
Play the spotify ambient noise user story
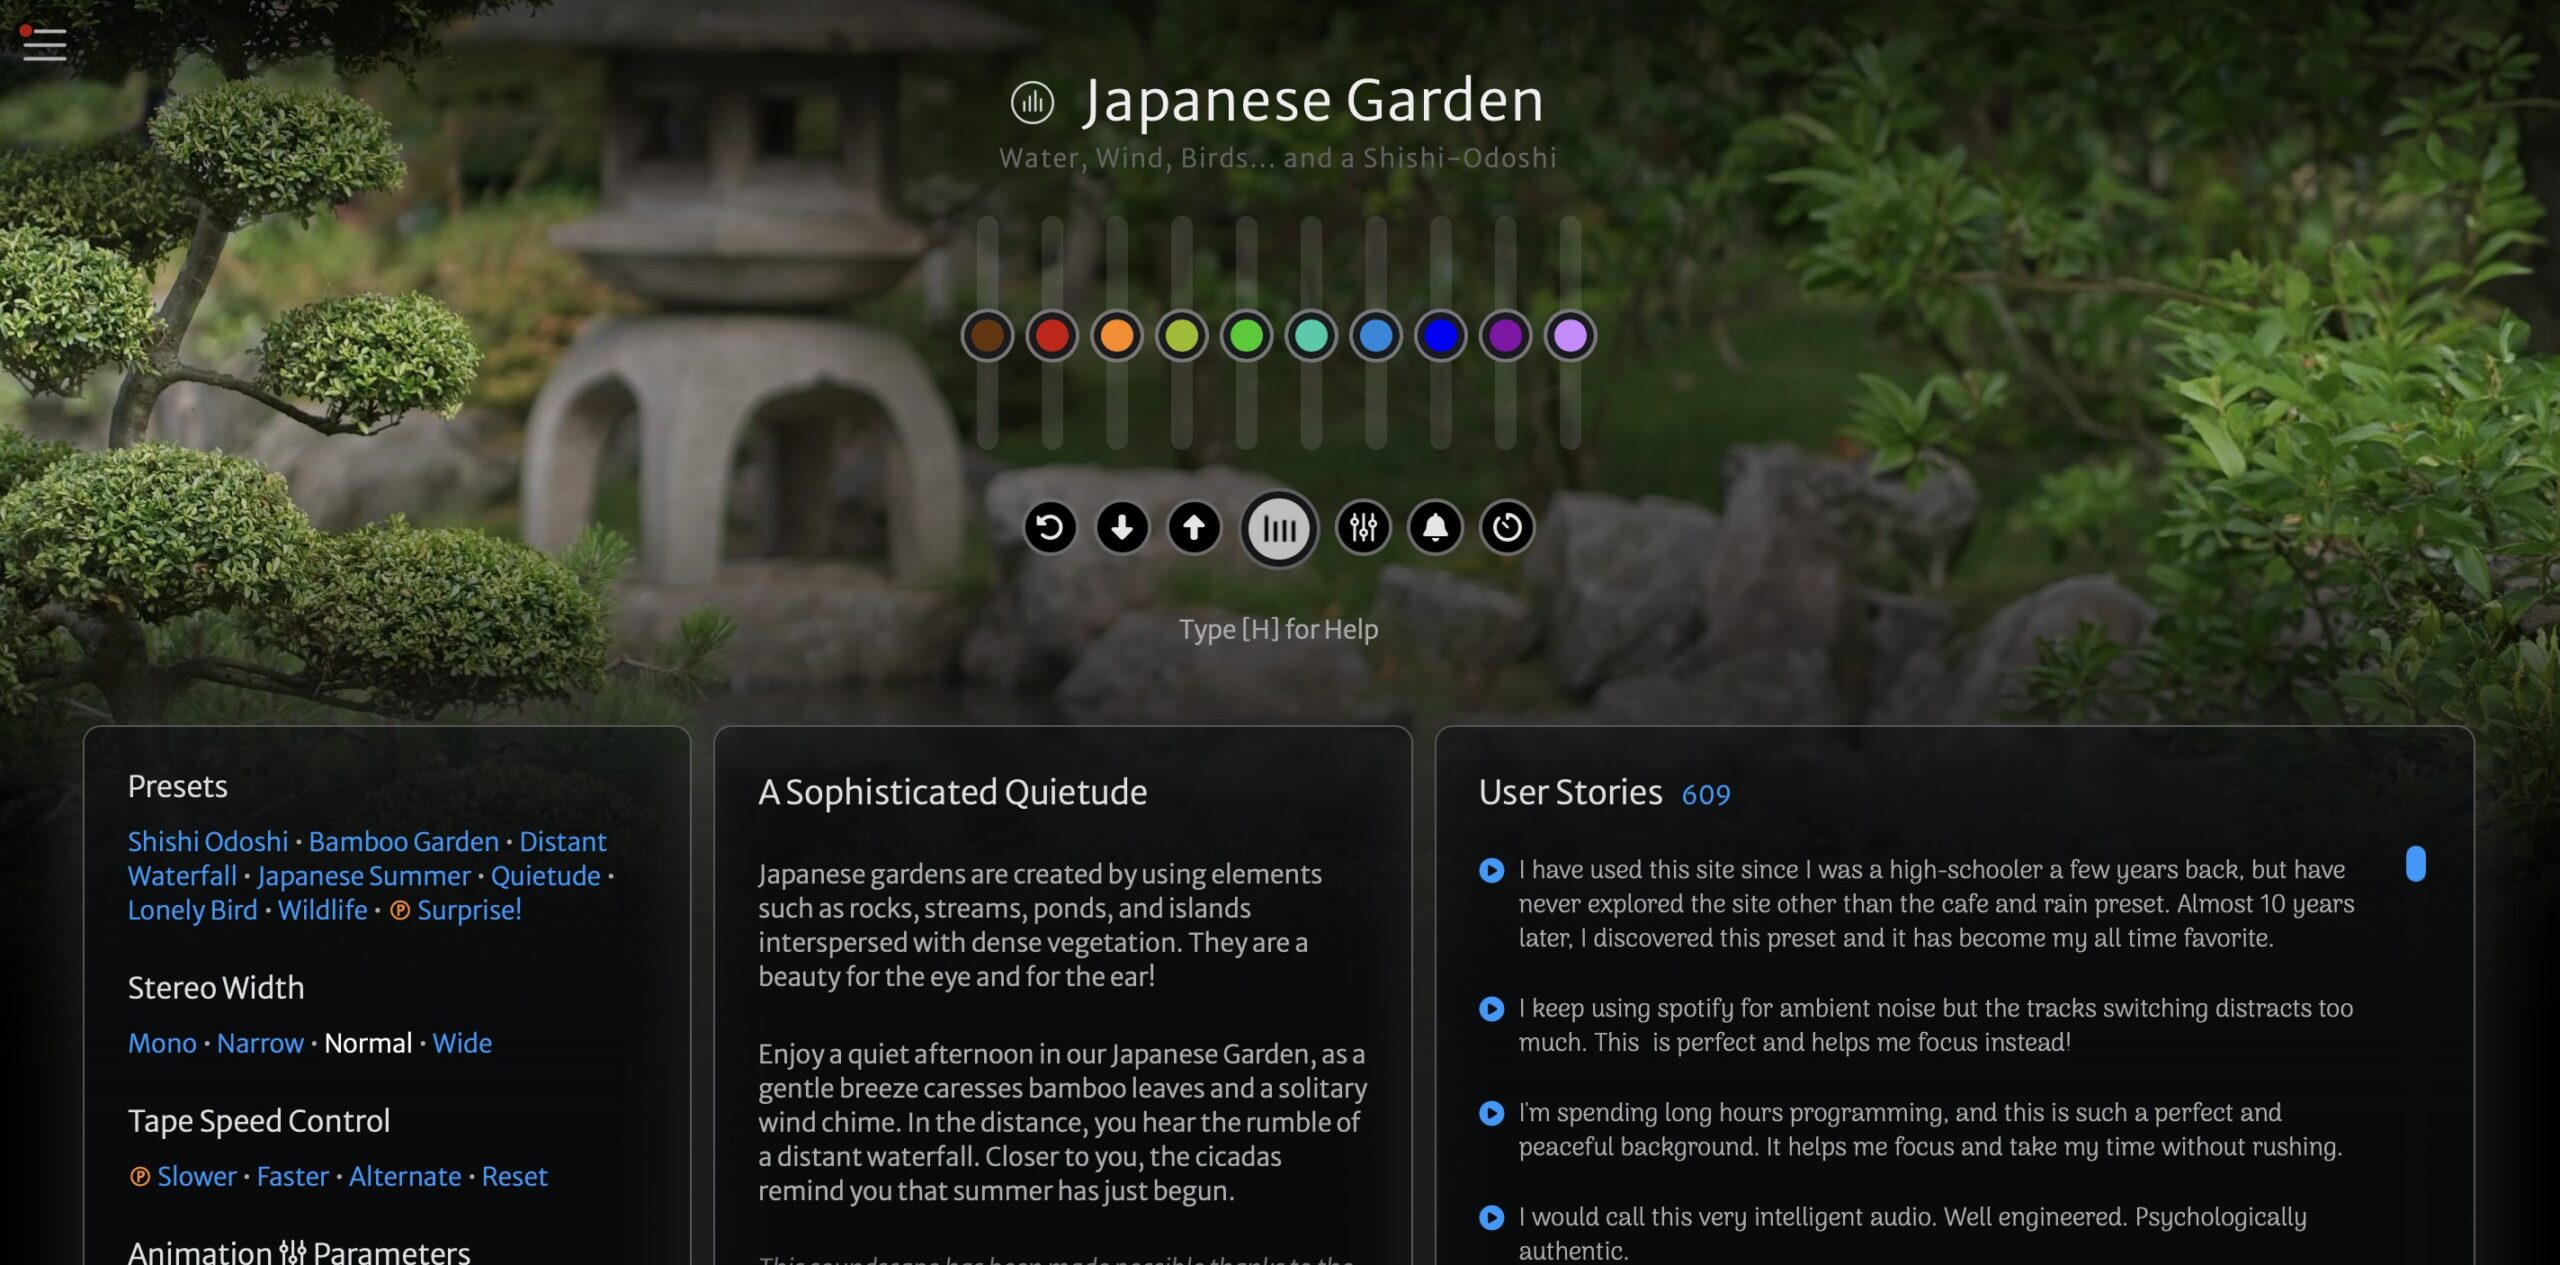pyautogui.click(x=1491, y=1009)
